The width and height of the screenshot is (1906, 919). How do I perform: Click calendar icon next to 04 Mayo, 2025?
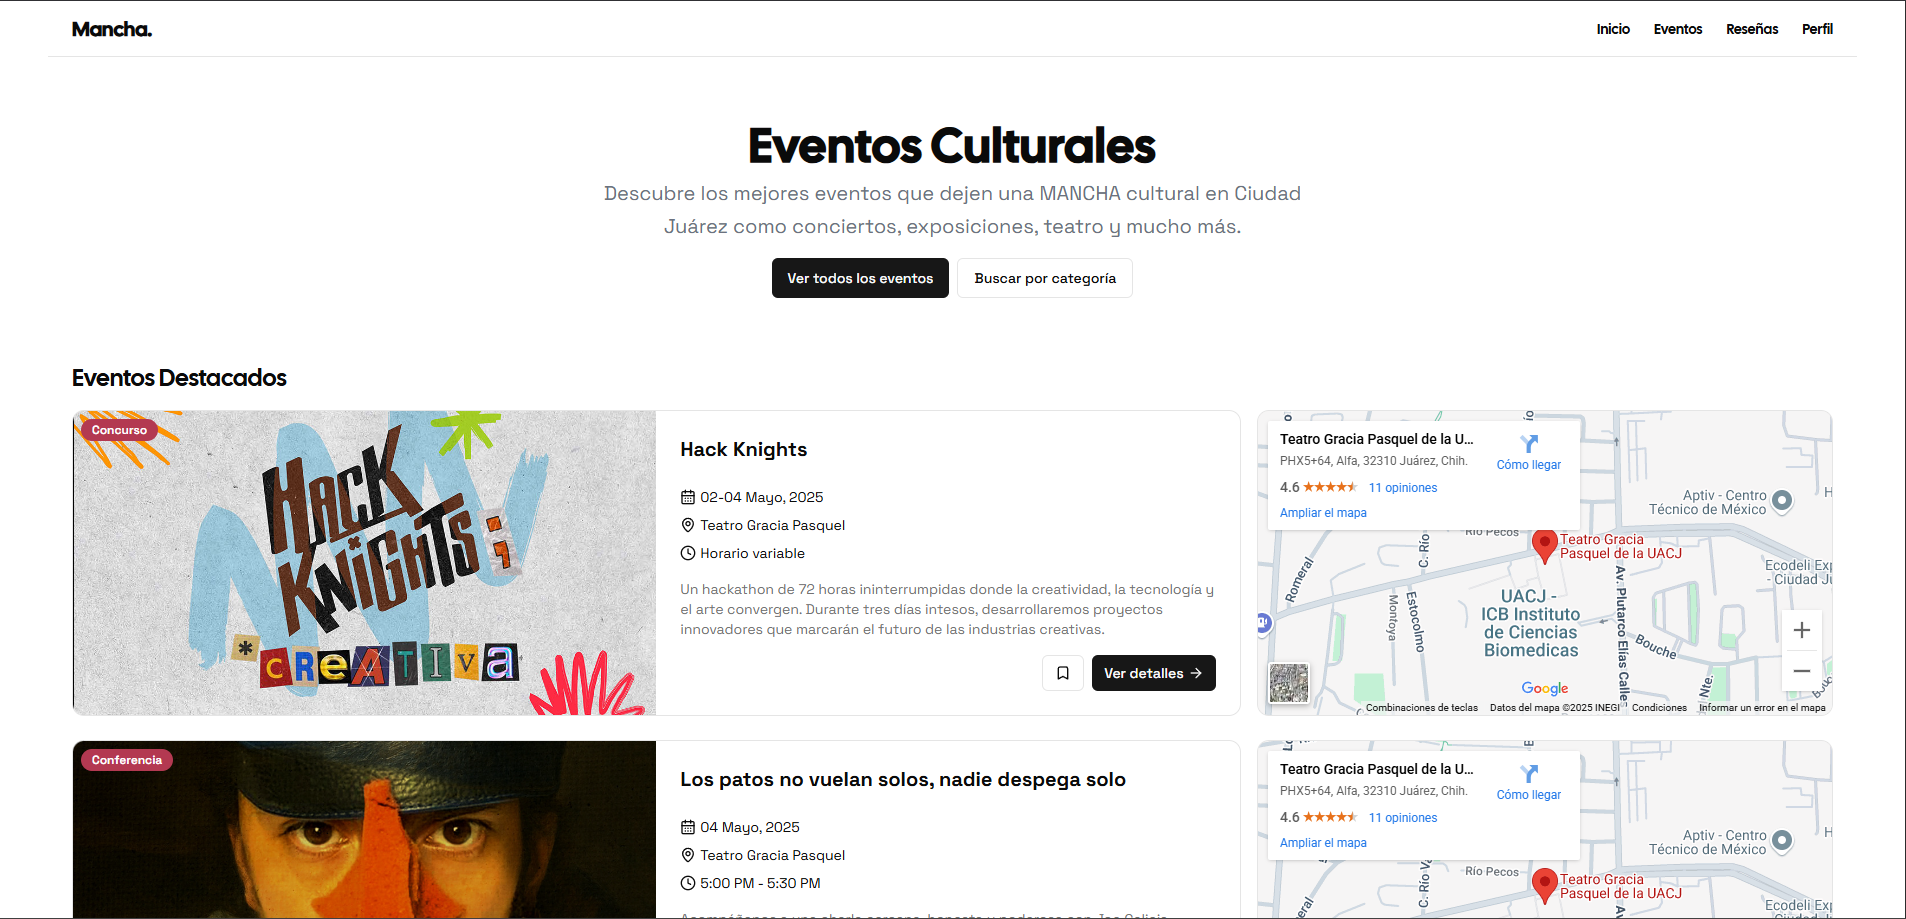point(688,827)
